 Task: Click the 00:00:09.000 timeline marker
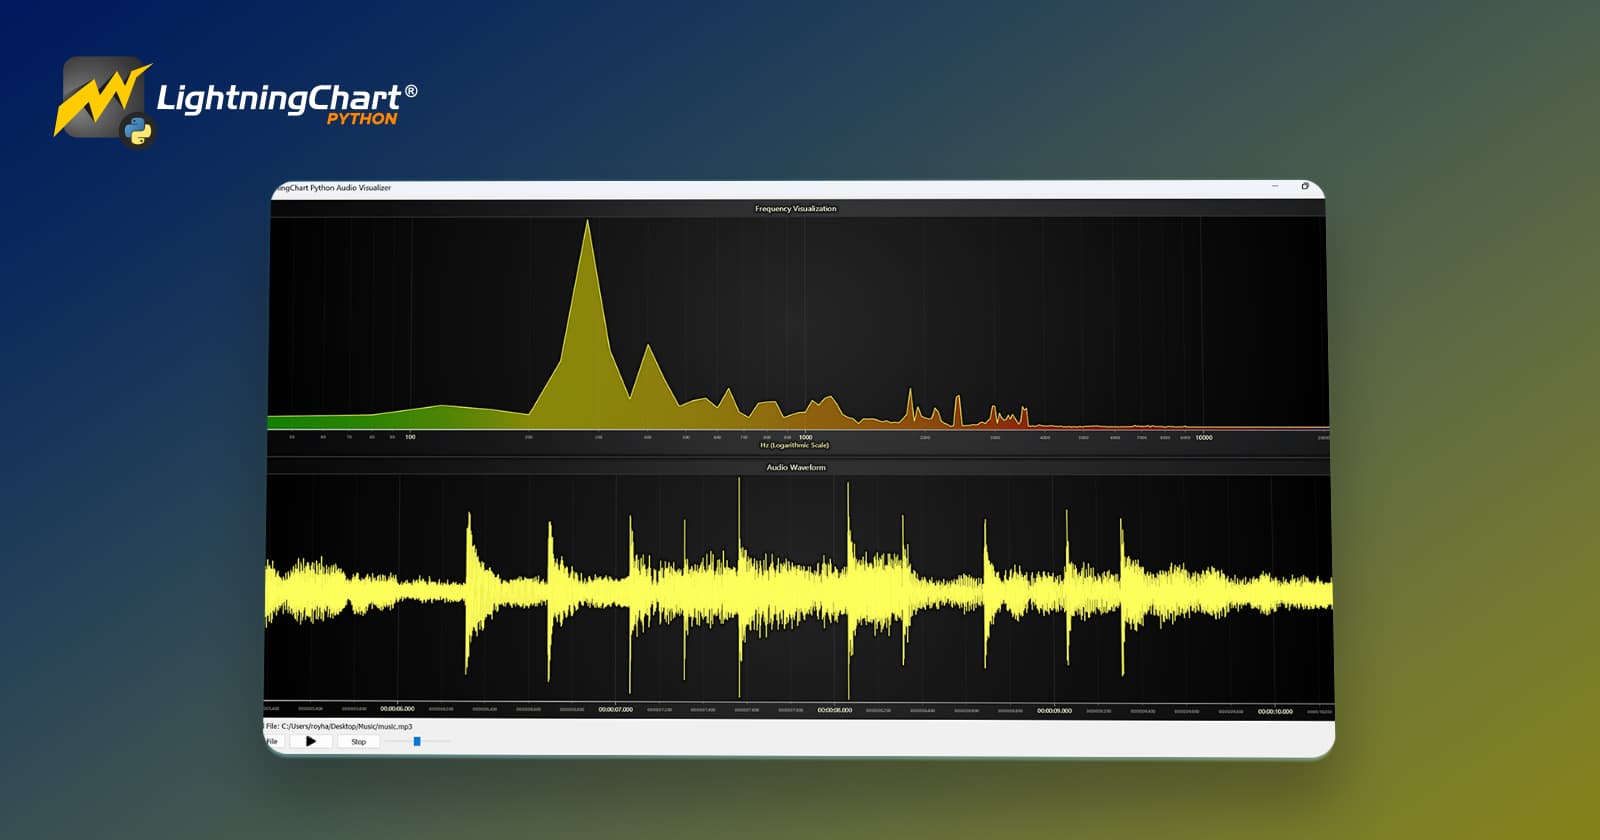(1054, 711)
